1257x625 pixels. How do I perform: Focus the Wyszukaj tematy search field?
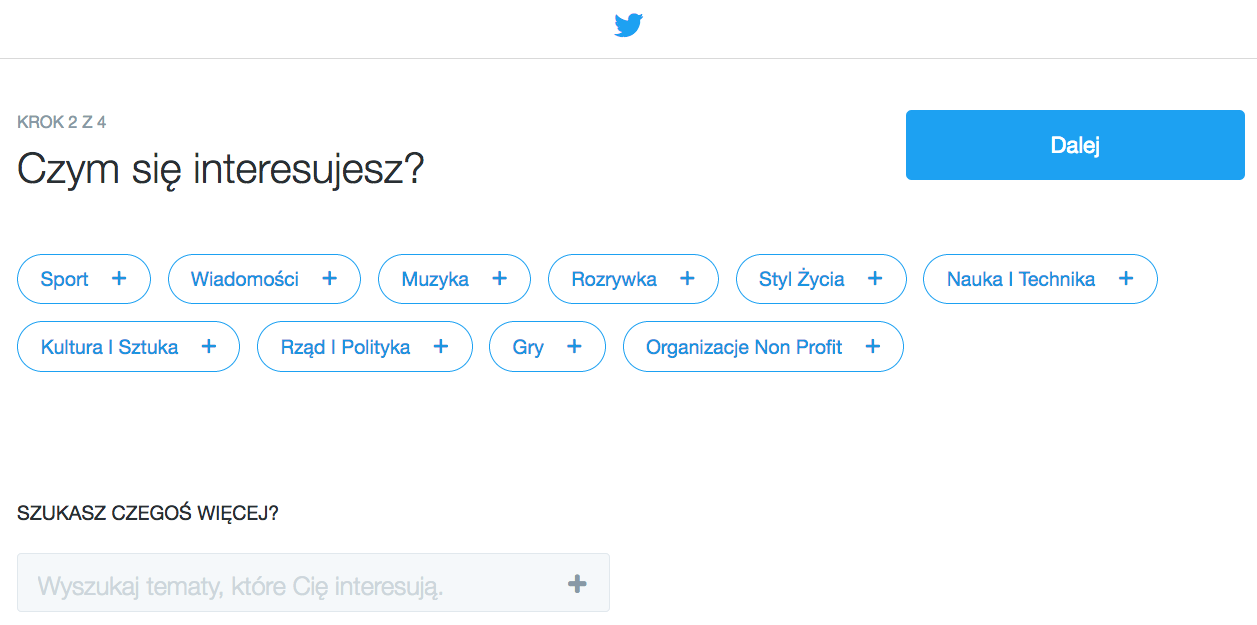pos(313,583)
